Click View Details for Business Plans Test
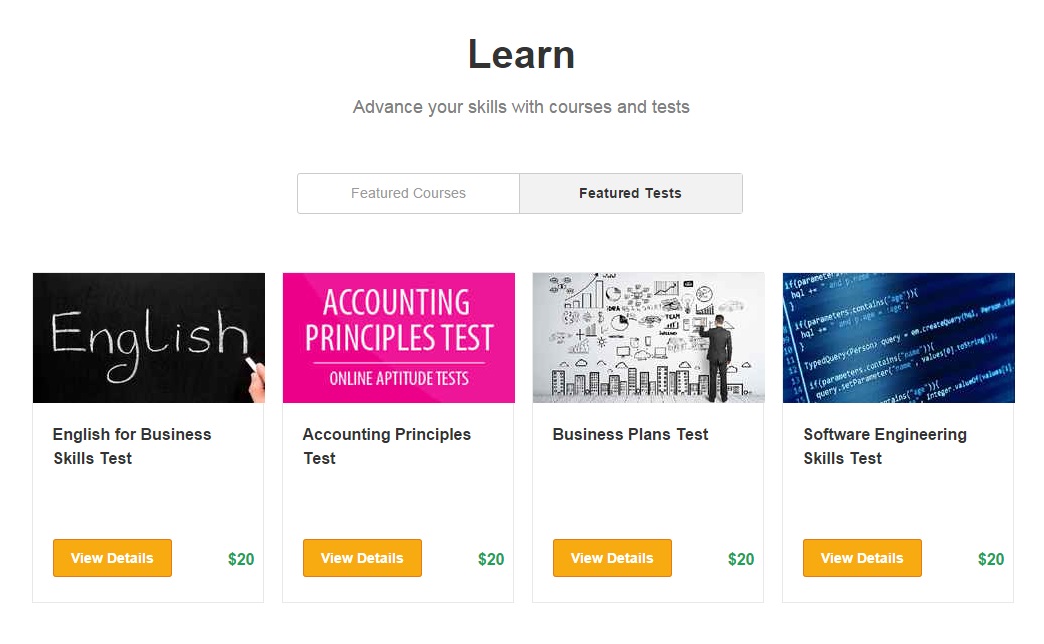Screen dimensions: 1044x644 (612, 558)
